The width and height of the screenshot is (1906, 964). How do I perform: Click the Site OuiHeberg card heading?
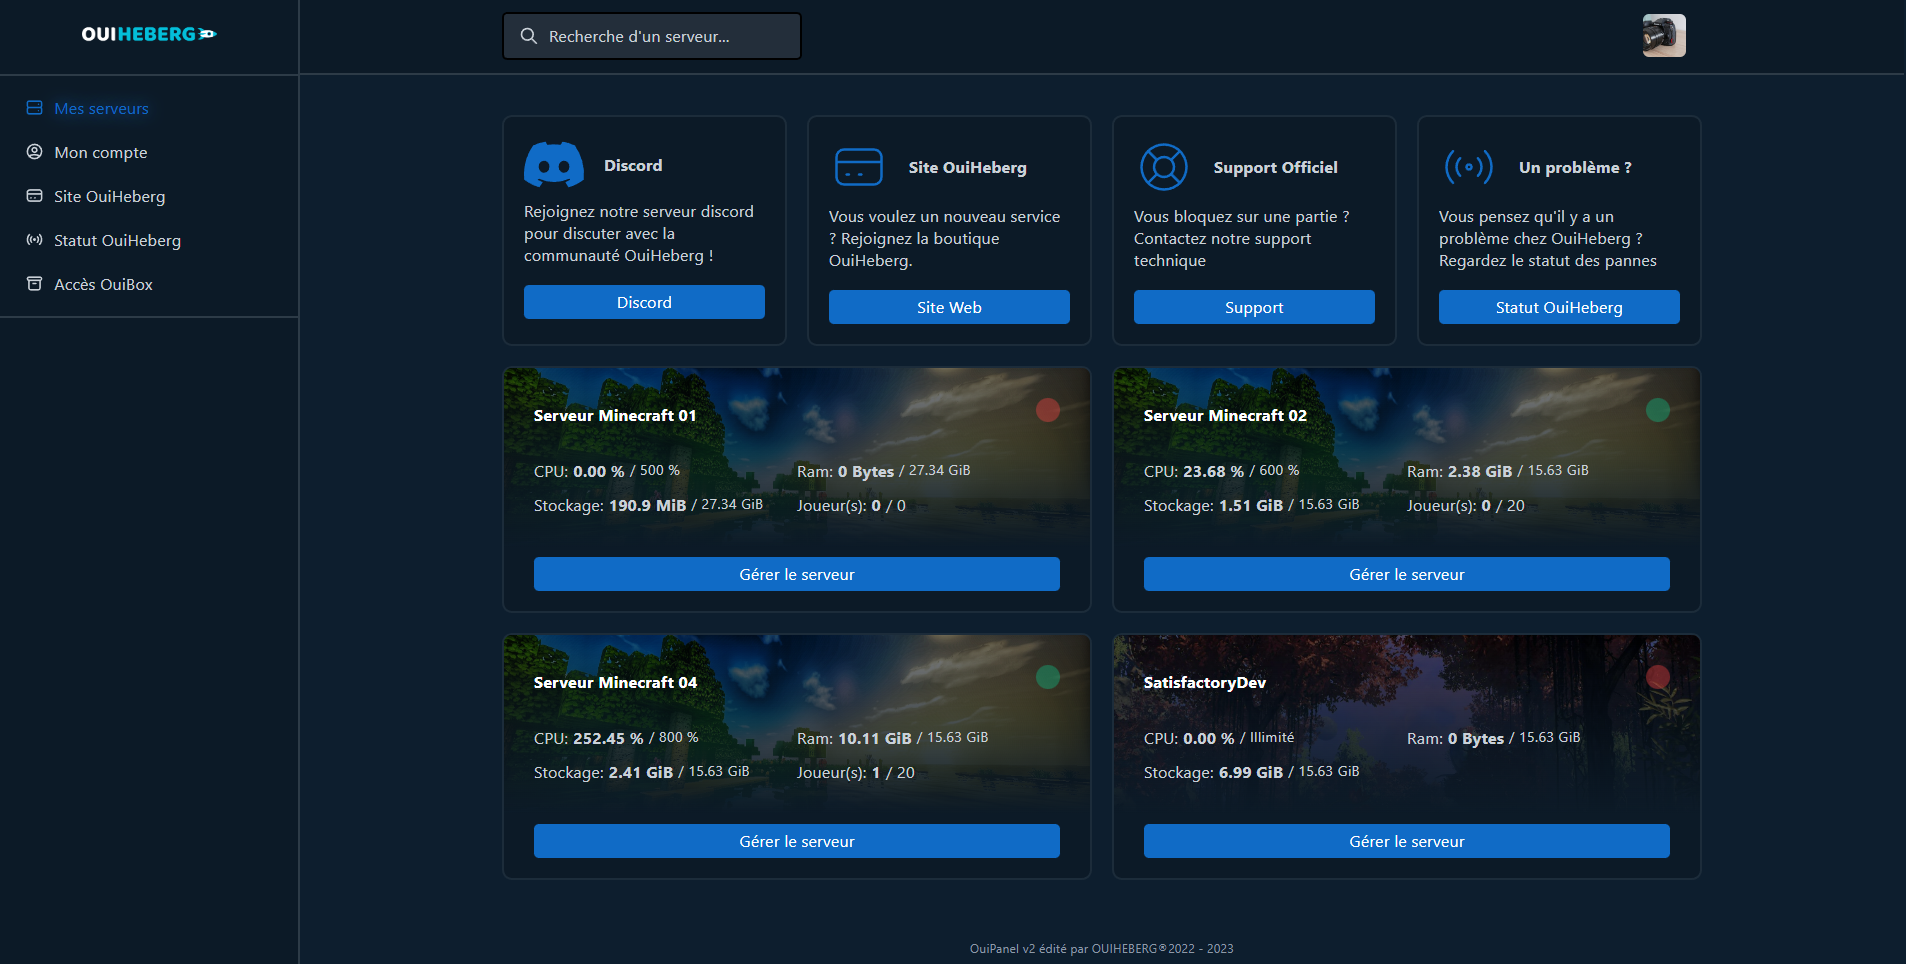click(x=967, y=167)
